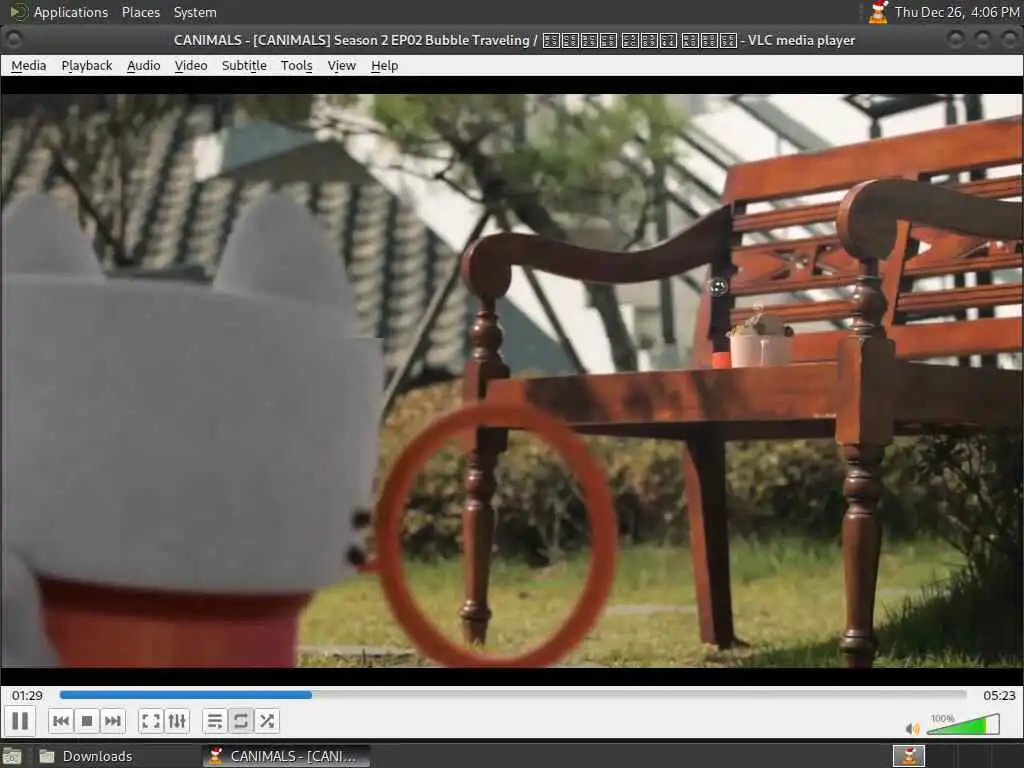Open extended settings equalizer icon
This screenshot has width=1024, height=768.
(x=177, y=721)
